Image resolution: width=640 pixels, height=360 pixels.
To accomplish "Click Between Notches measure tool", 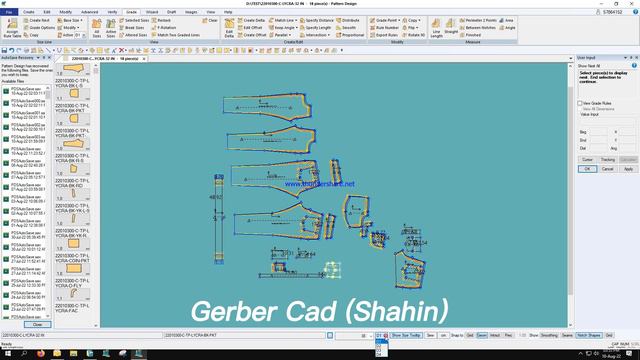I will point(478,27).
